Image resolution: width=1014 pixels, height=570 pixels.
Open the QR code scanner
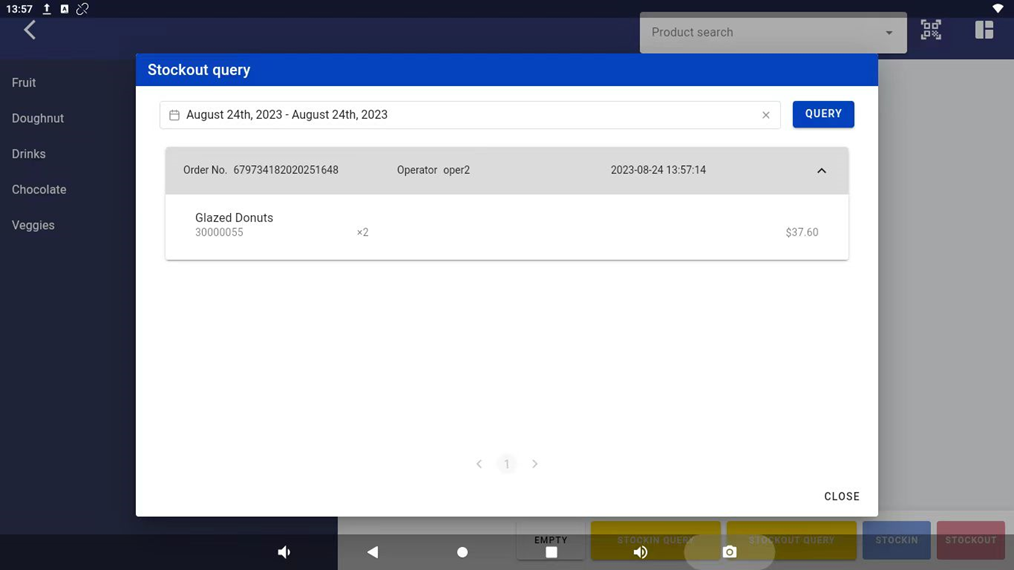click(931, 30)
